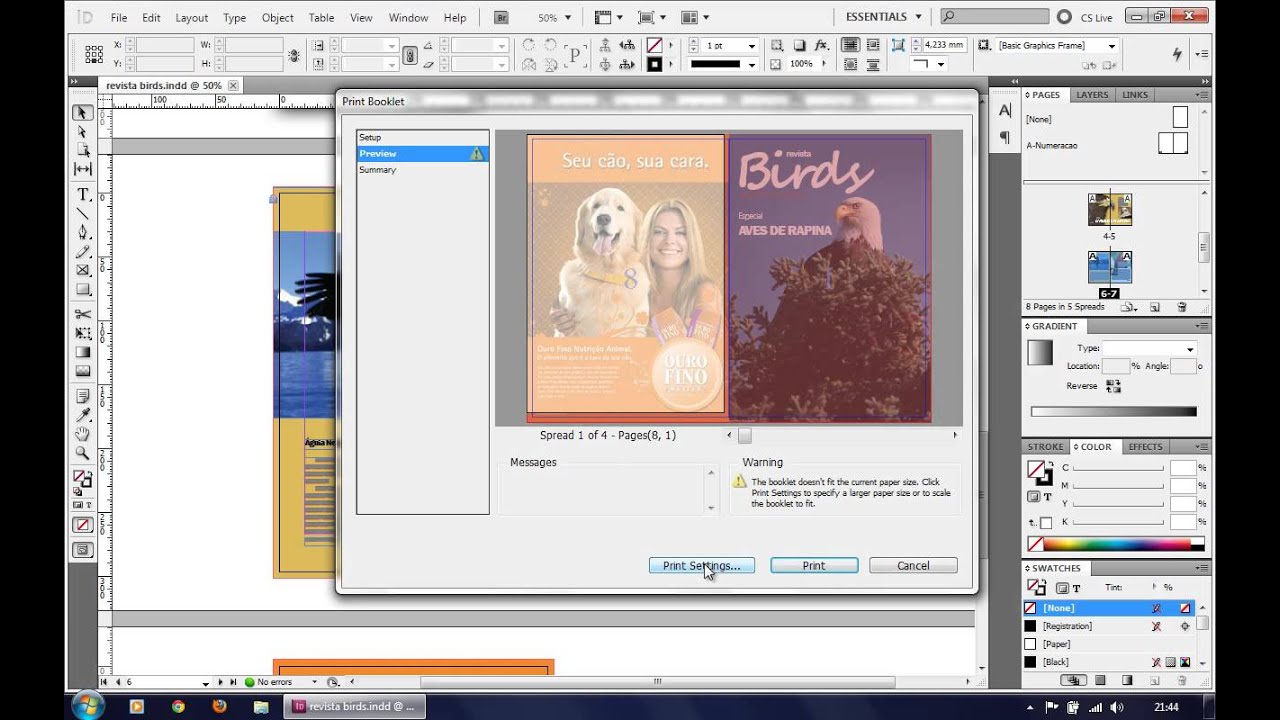Switch to the LINKS panel tab

tap(1135, 95)
